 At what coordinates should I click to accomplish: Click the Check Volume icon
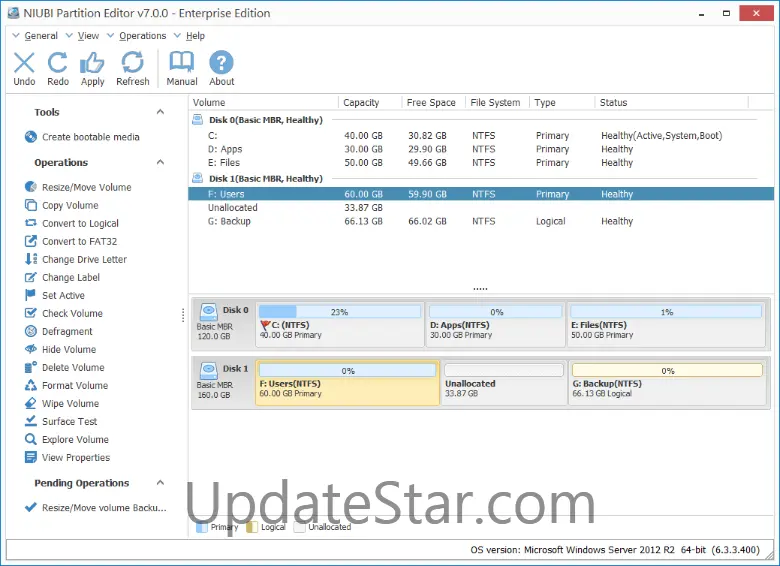click(31, 313)
